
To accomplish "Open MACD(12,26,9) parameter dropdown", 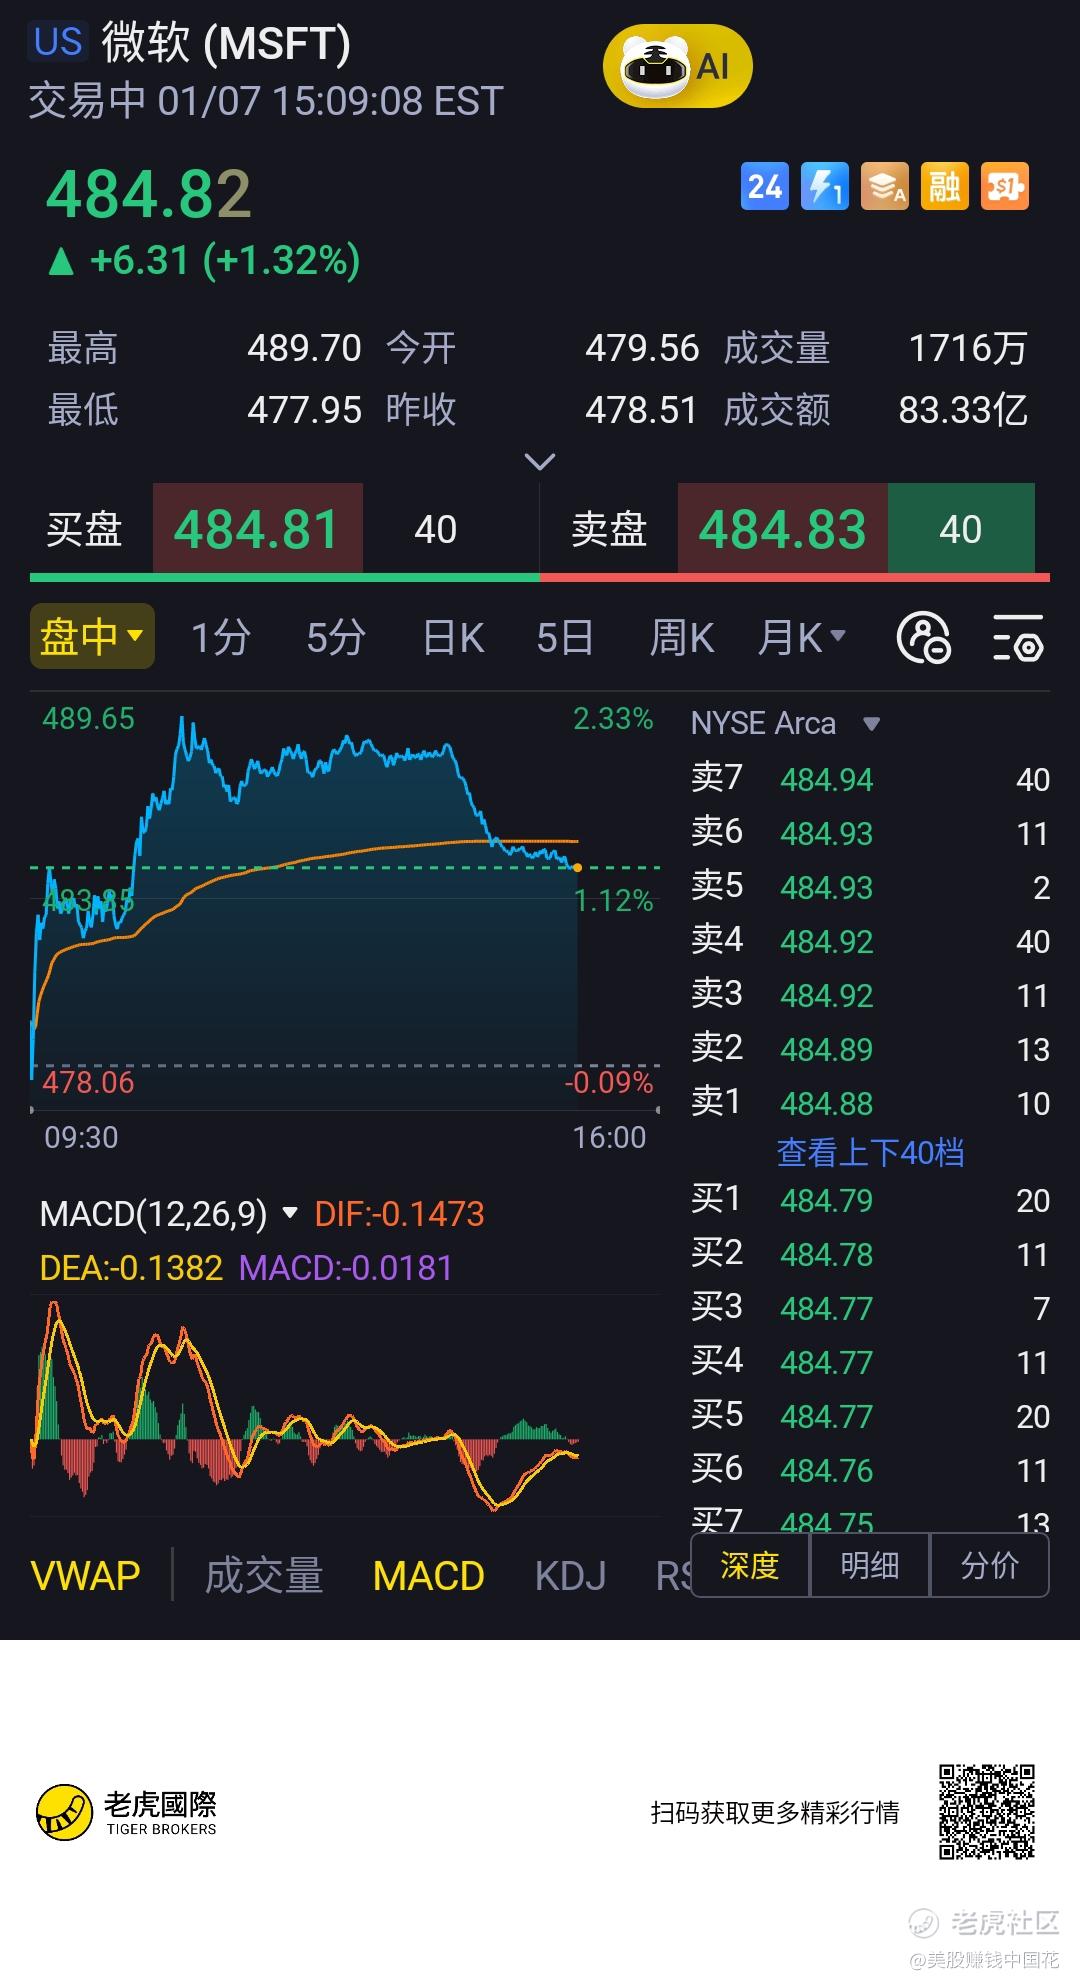I will click(169, 1214).
